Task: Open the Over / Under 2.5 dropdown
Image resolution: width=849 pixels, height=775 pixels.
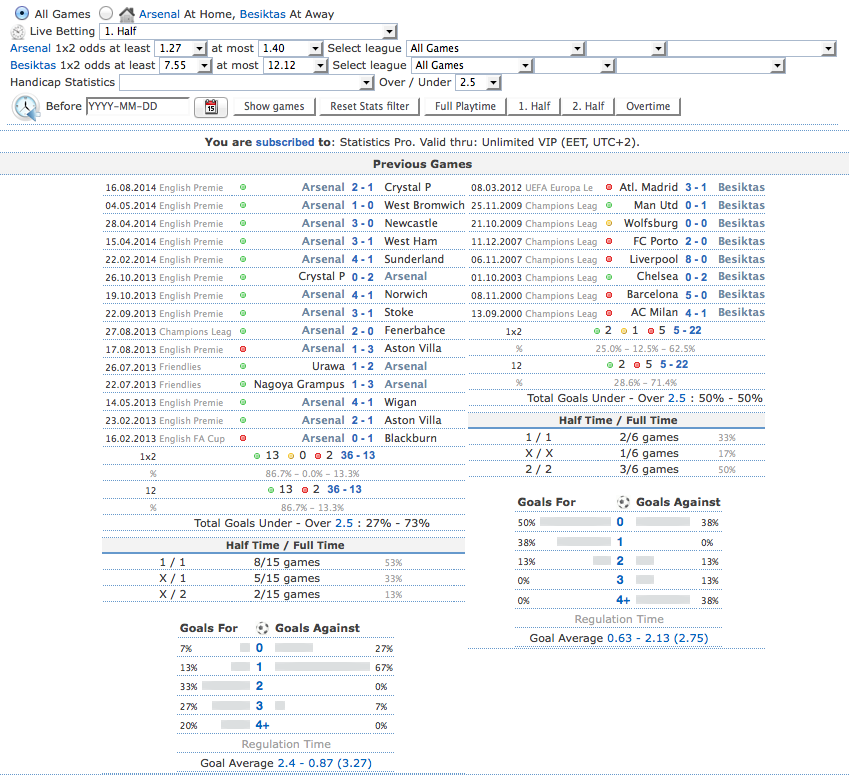Action: 479,82
